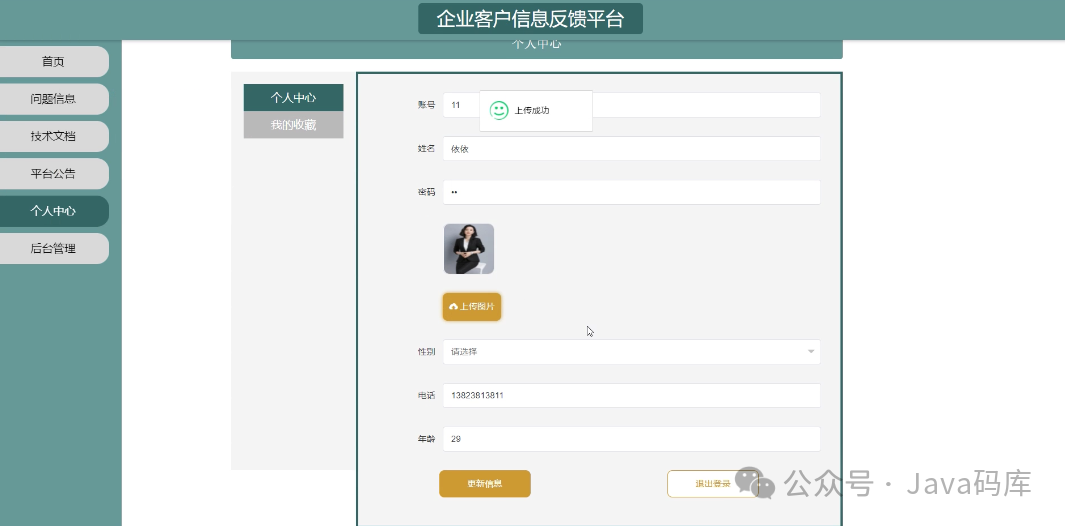Open the 首页 sidebar item
The height and width of the screenshot is (526, 1065).
53,62
